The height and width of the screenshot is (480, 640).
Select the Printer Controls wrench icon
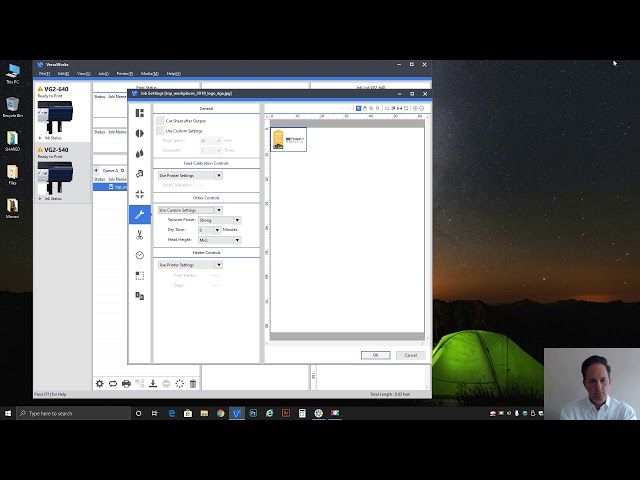coord(140,214)
